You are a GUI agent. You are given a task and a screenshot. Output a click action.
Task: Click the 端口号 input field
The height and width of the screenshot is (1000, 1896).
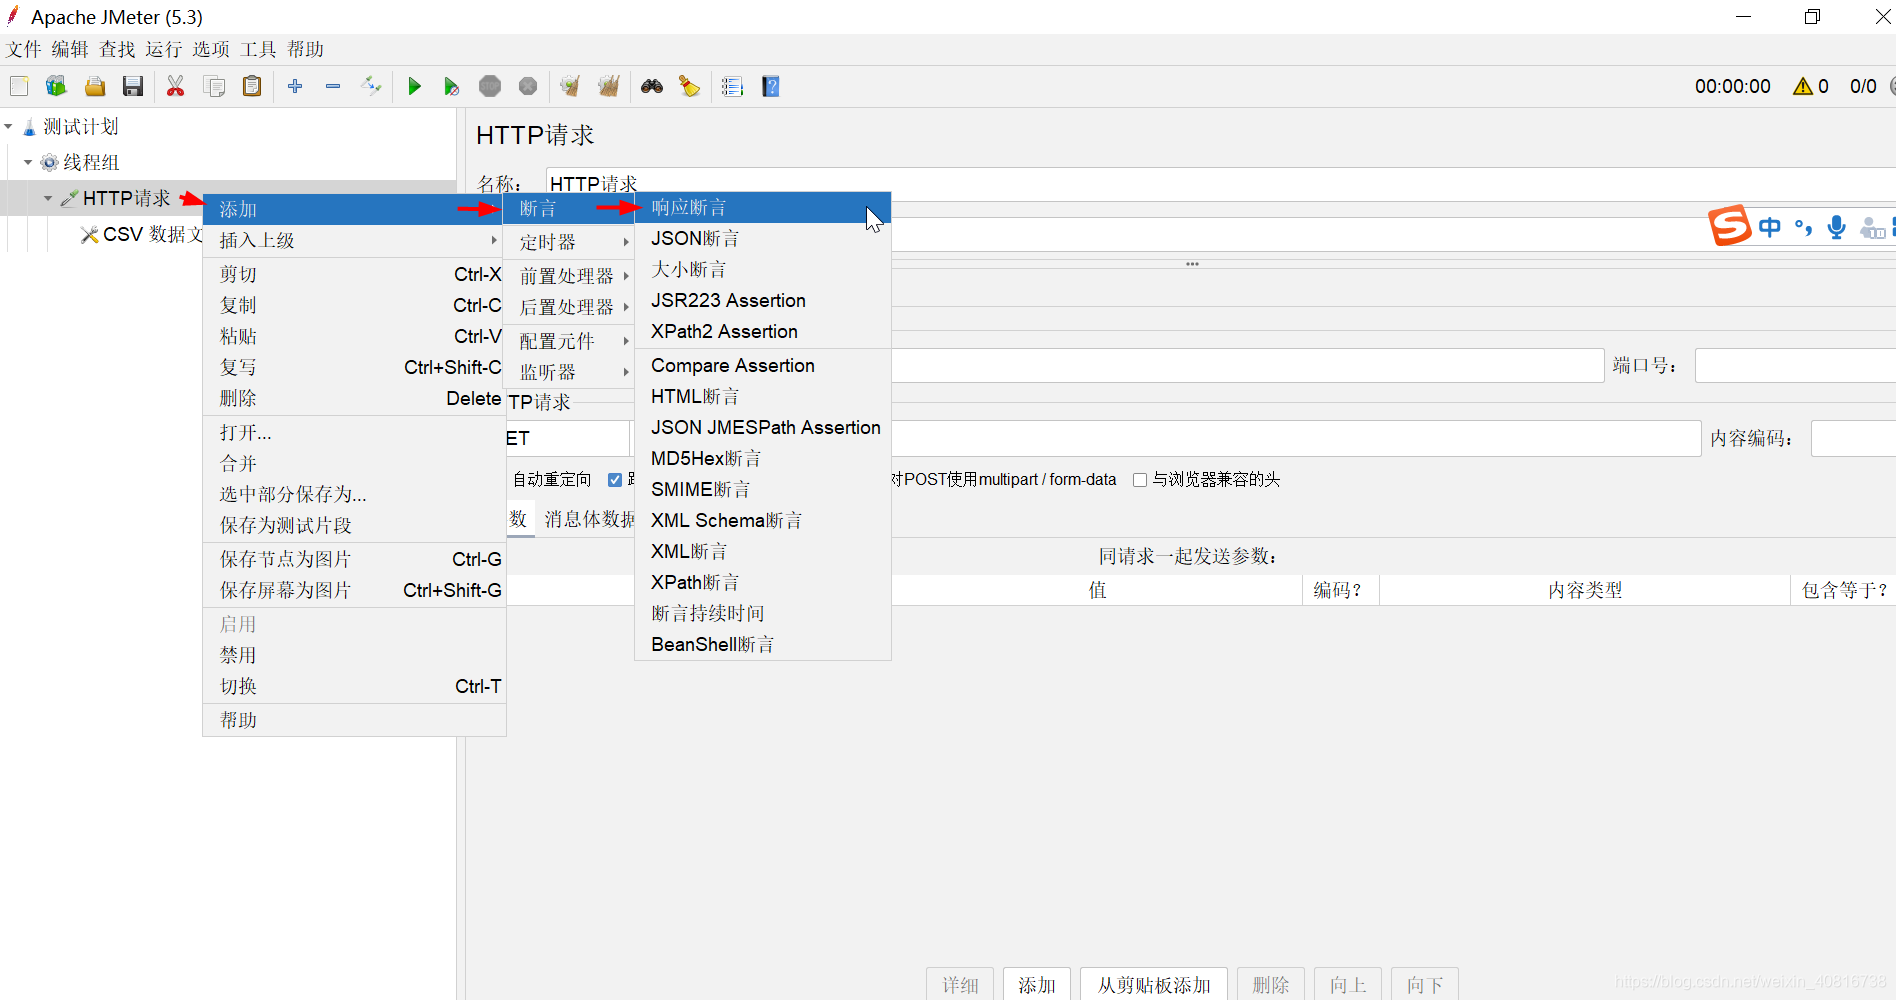[x=1795, y=366]
